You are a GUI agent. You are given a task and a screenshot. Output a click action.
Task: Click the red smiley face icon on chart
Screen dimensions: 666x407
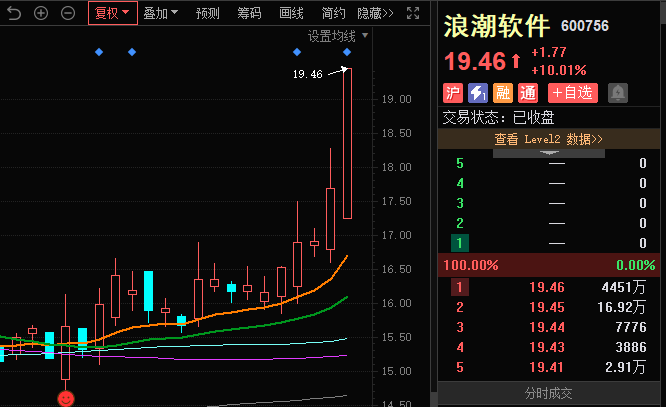coord(66,399)
